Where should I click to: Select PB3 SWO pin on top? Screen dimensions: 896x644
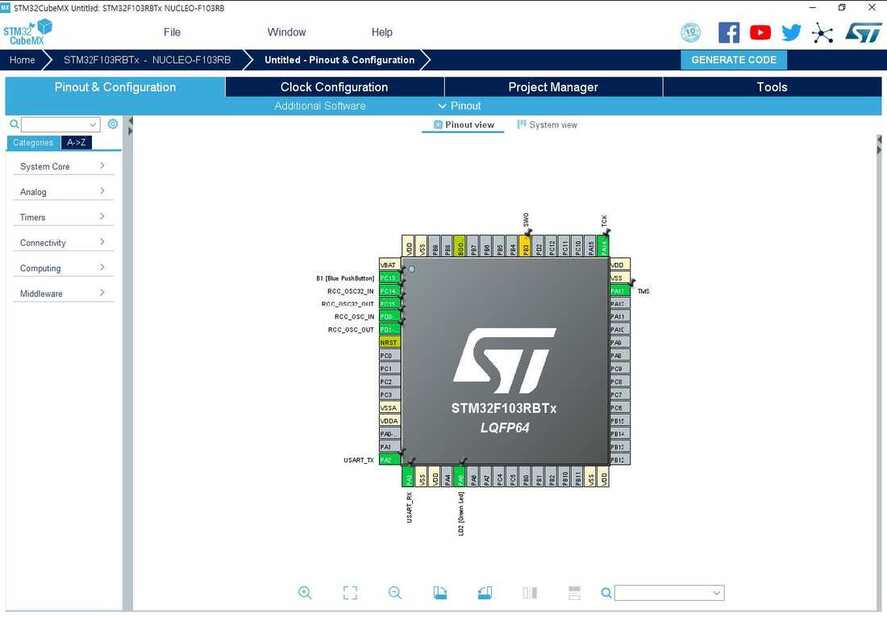(525, 246)
